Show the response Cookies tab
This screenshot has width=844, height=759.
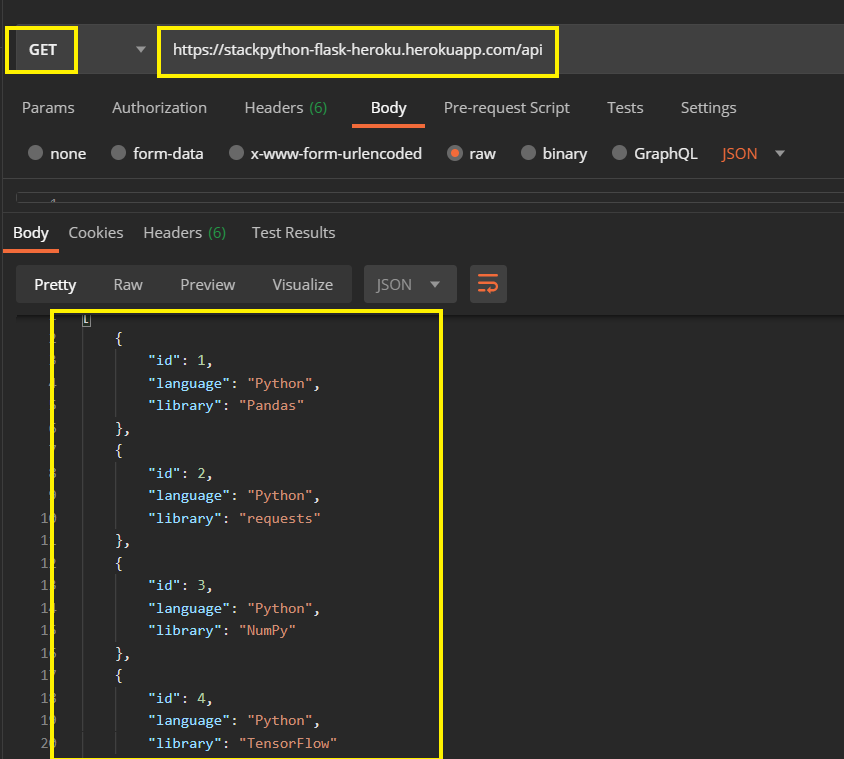click(96, 233)
